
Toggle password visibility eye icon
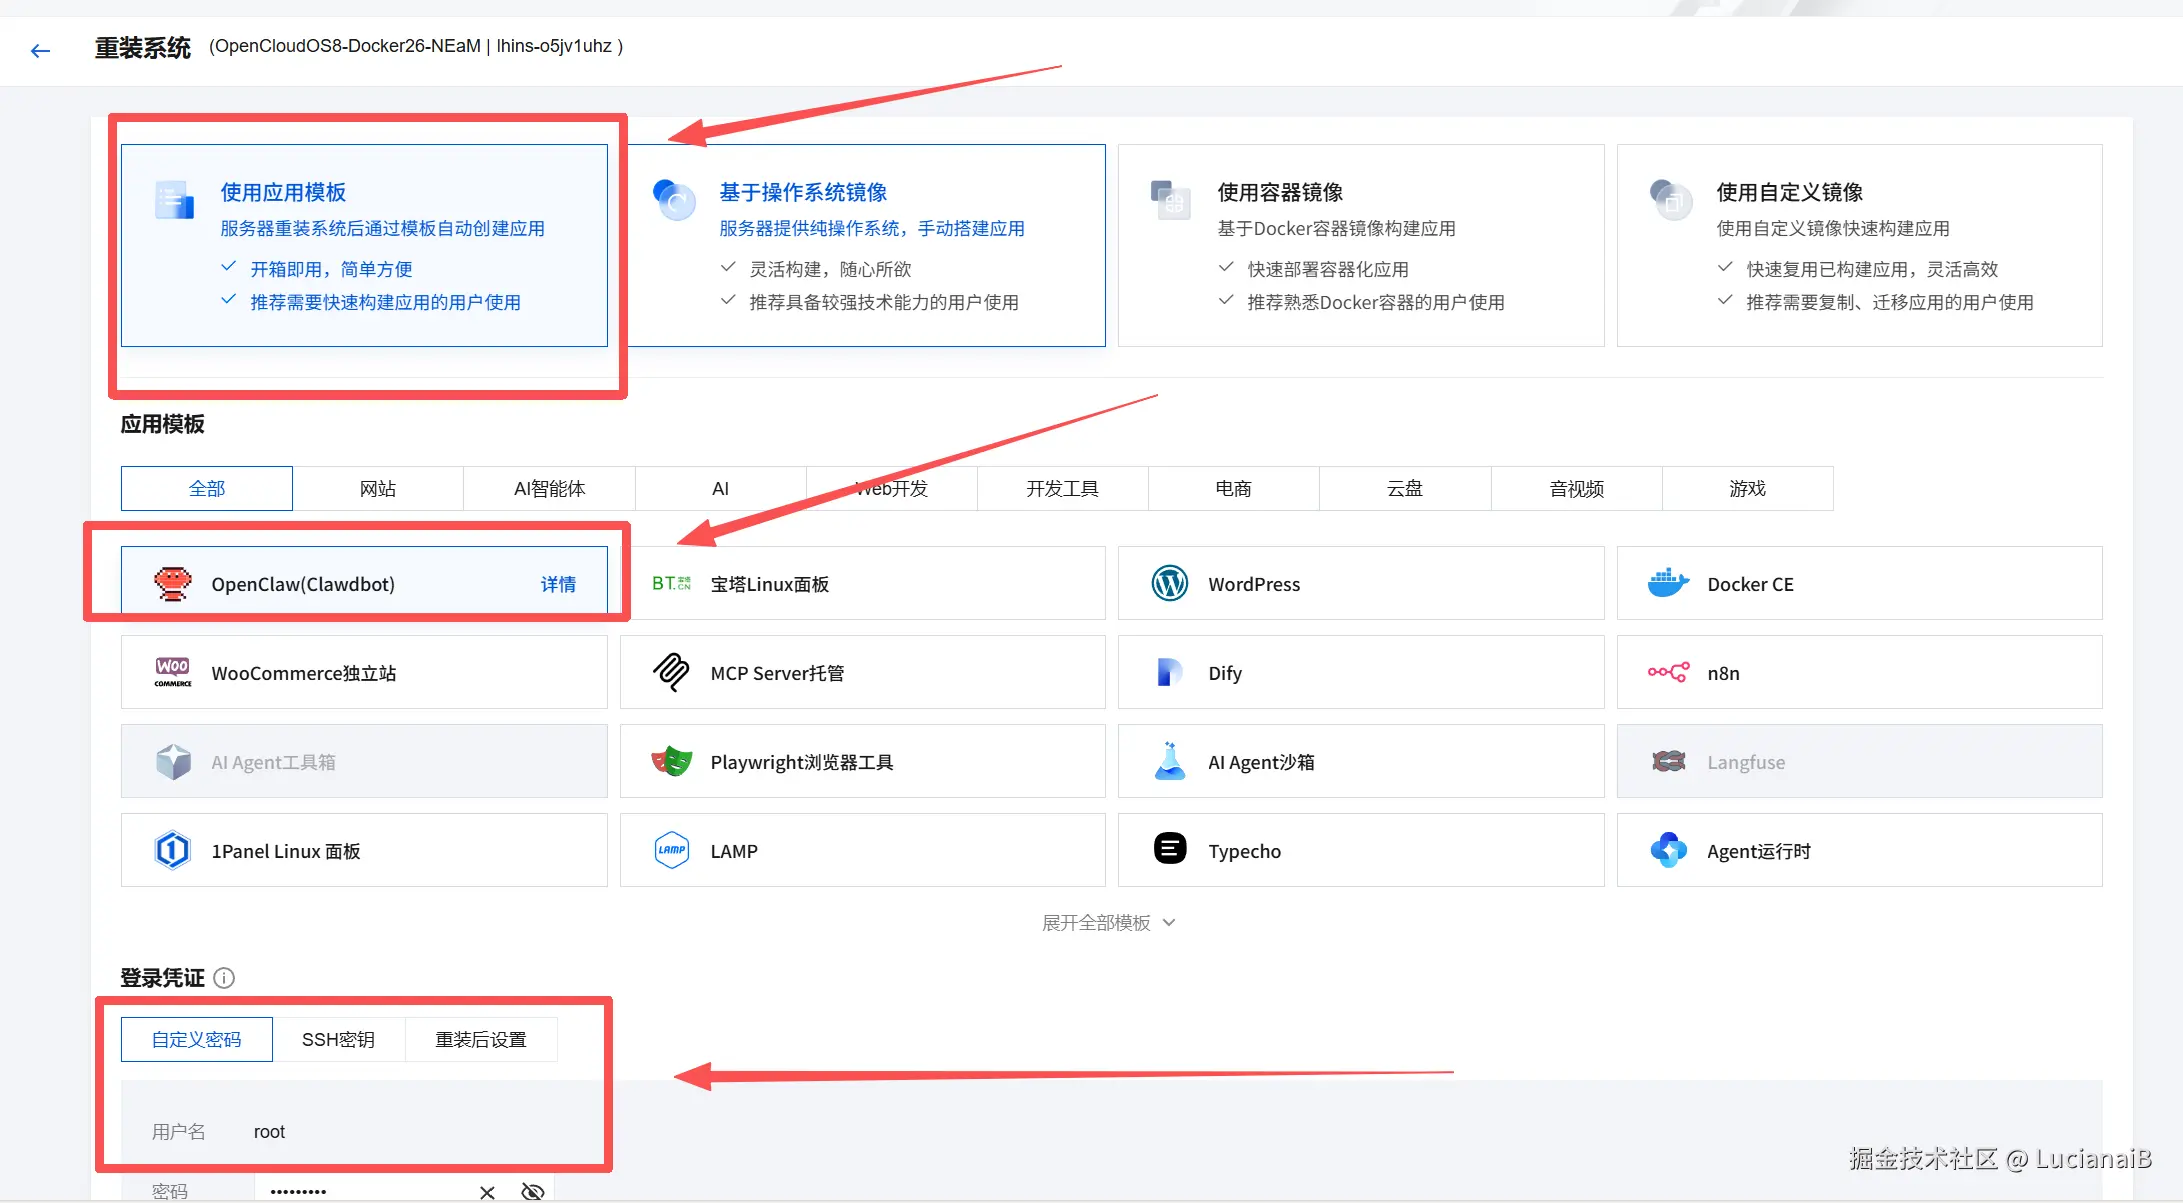pyautogui.click(x=533, y=1191)
